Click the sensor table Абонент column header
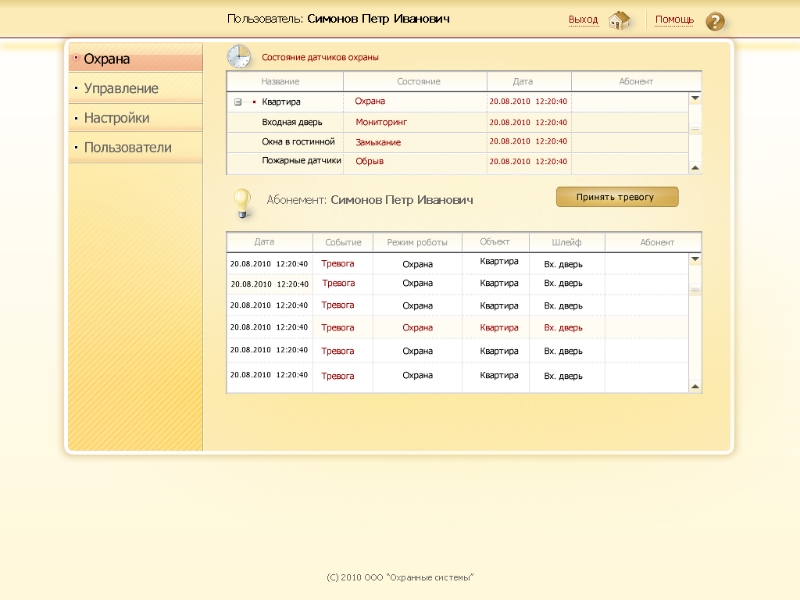 click(x=636, y=82)
